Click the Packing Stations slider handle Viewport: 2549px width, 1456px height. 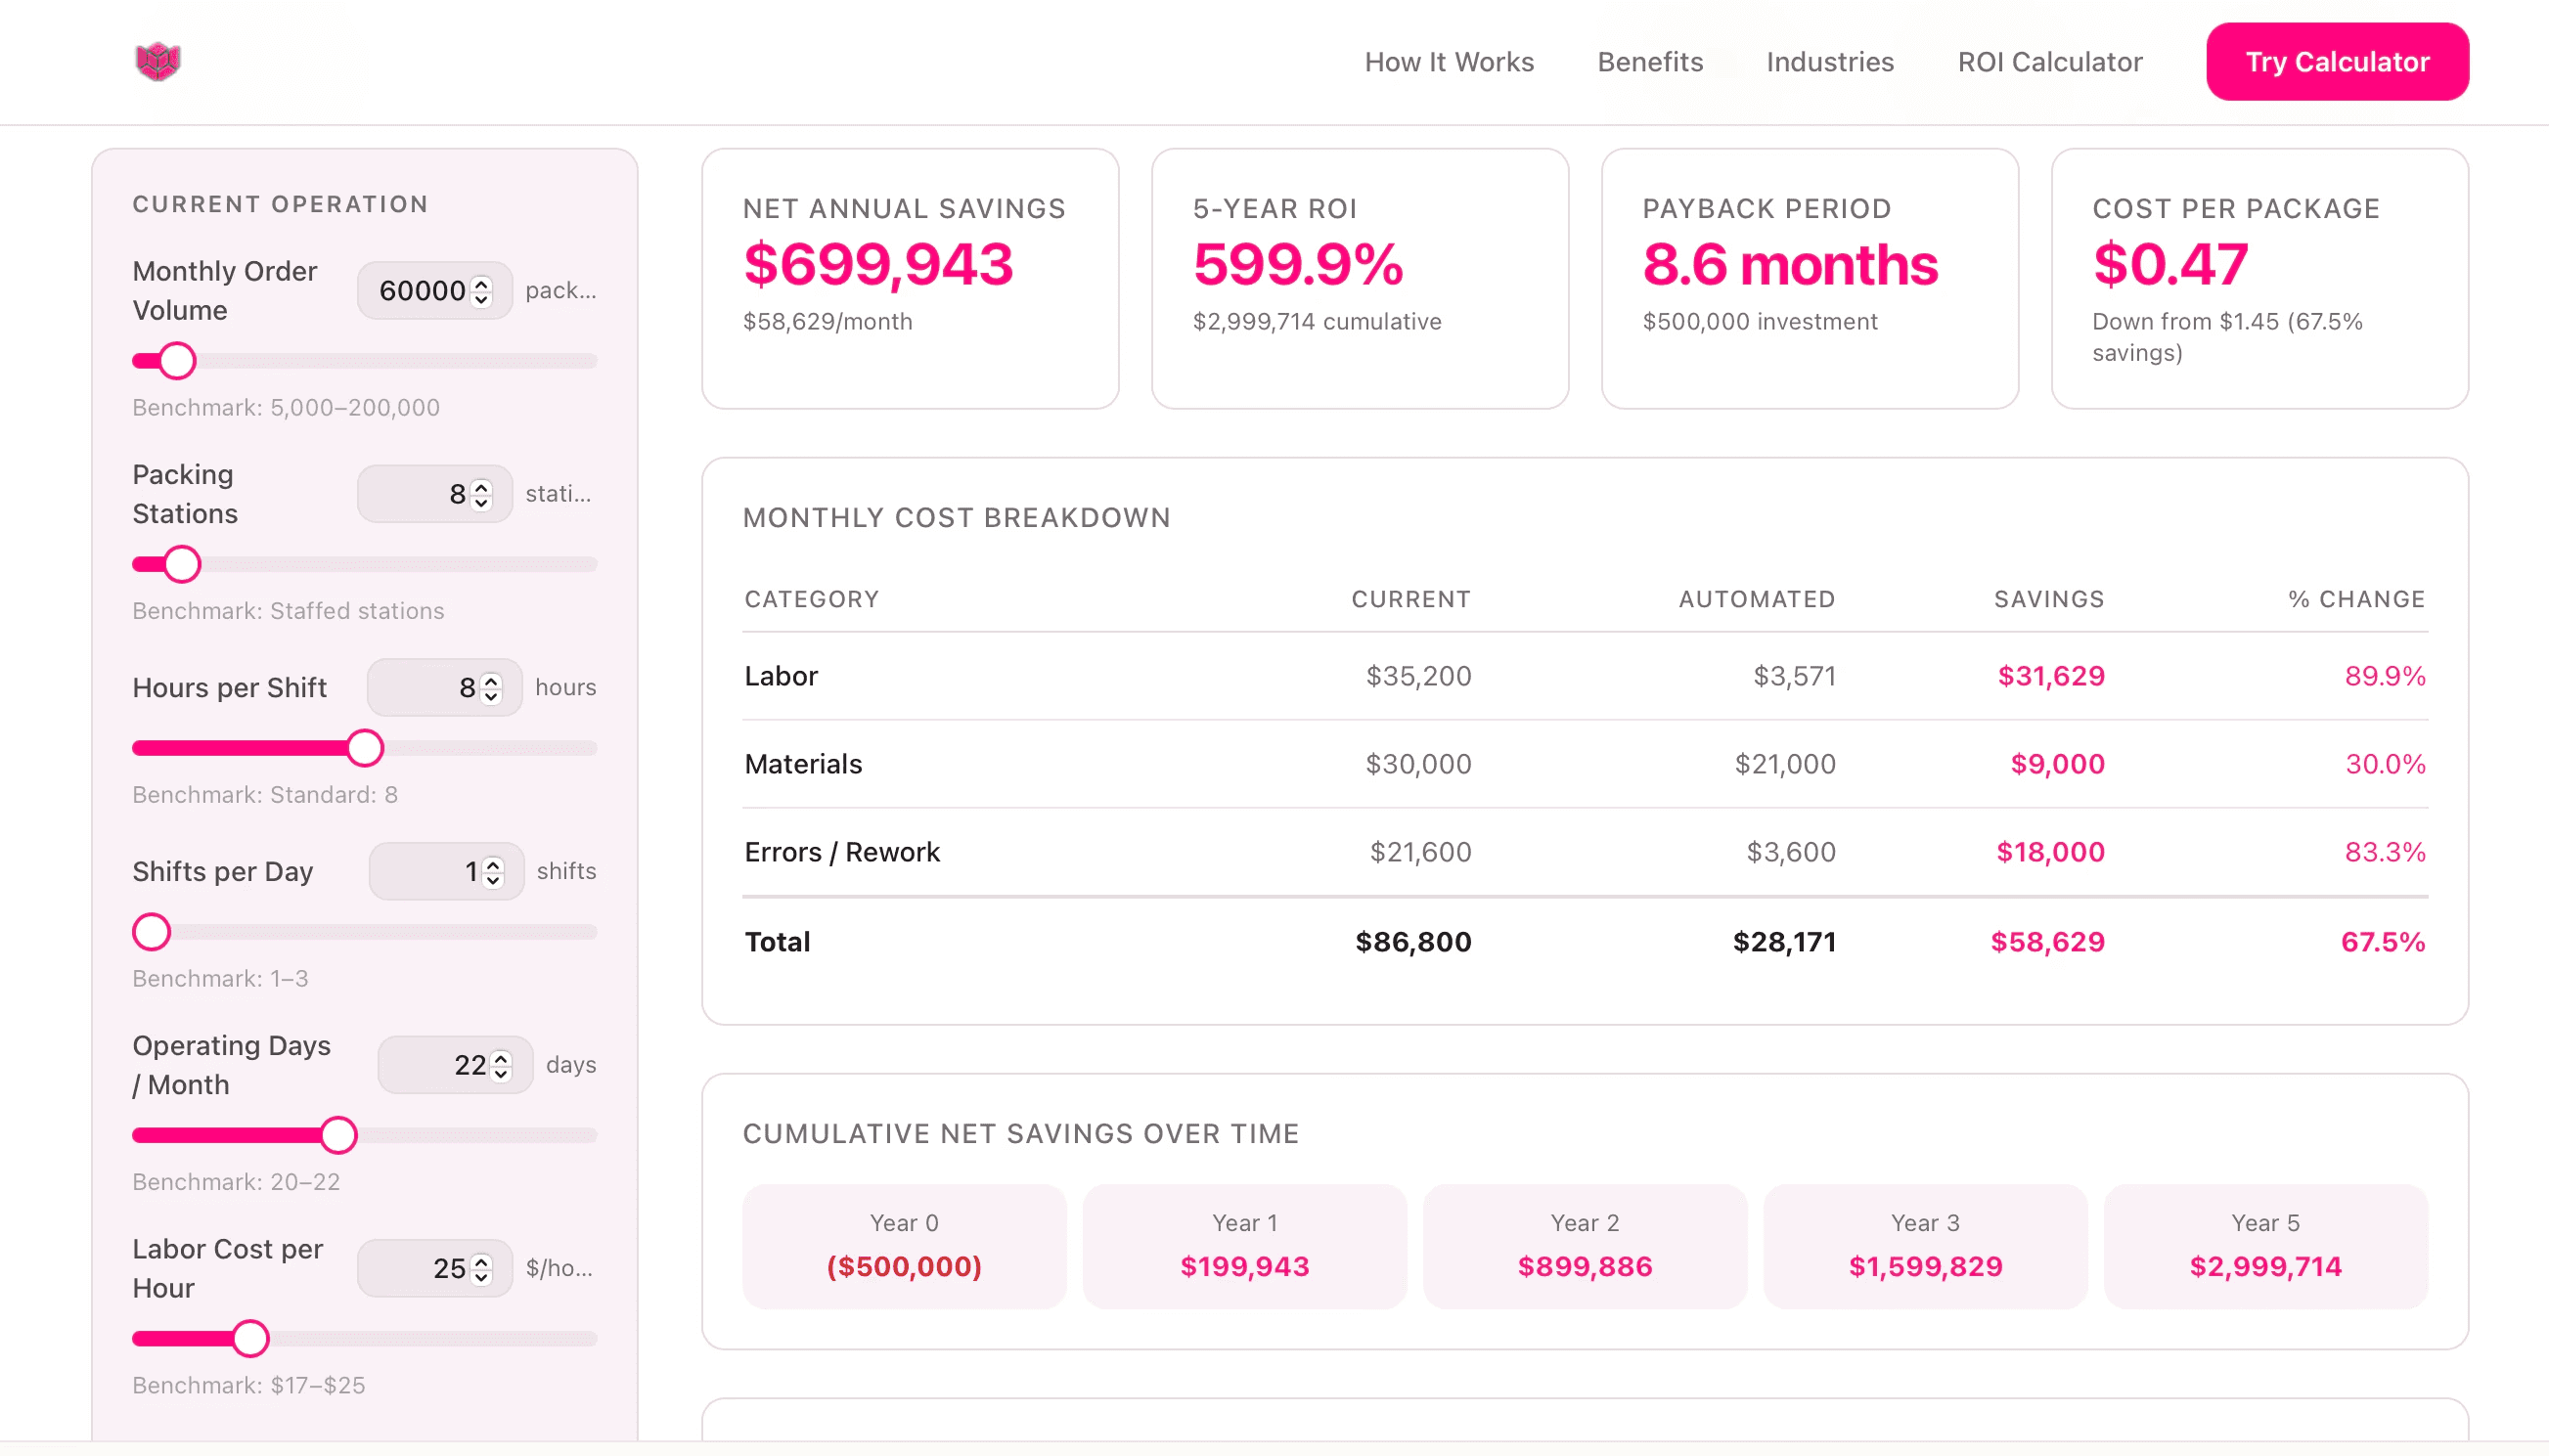pos(182,564)
